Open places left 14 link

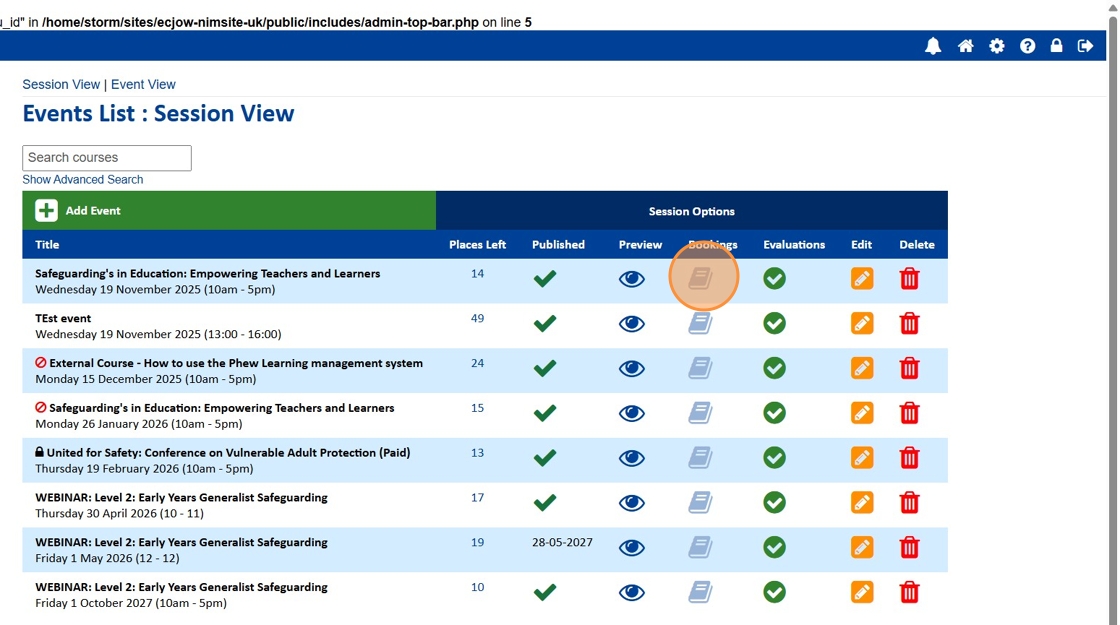pyautogui.click(x=477, y=274)
